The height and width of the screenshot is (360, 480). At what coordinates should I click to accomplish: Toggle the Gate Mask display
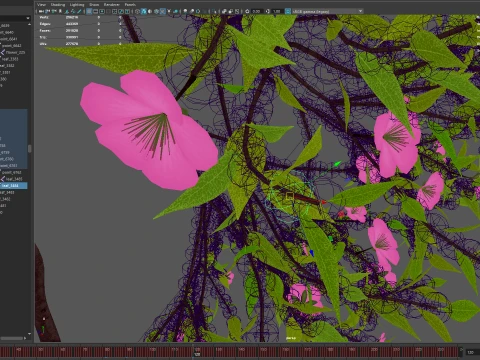pos(108,11)
